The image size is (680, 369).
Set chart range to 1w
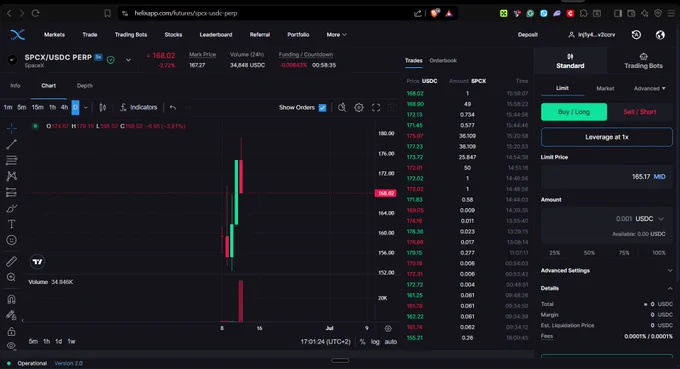tap(72, 342)
